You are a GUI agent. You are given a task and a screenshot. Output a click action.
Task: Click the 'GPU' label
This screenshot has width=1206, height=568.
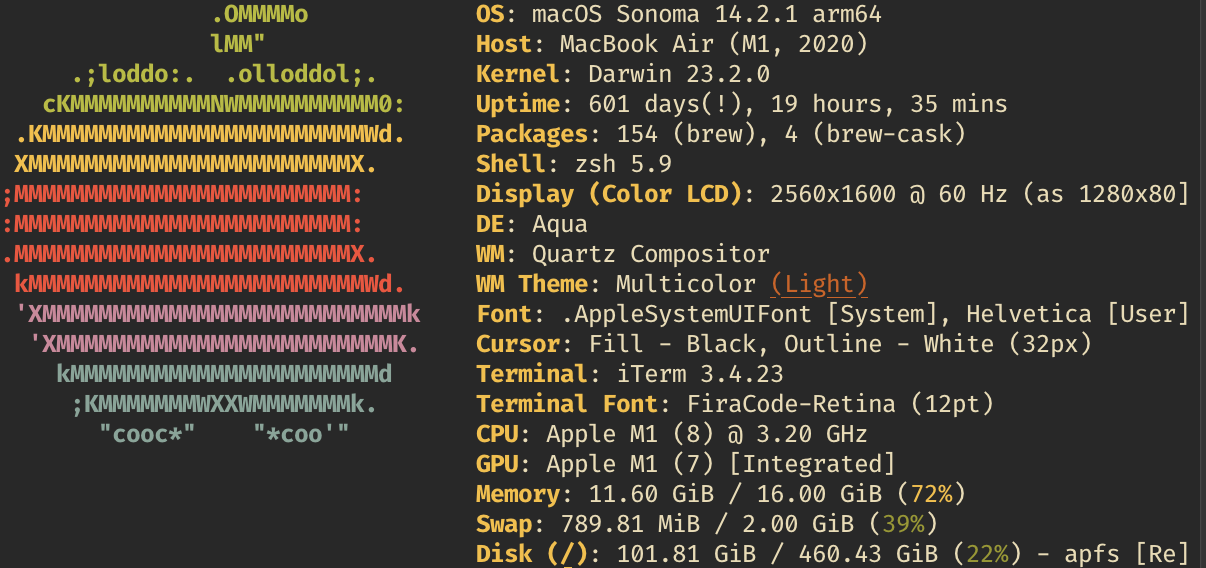(497, 465)
